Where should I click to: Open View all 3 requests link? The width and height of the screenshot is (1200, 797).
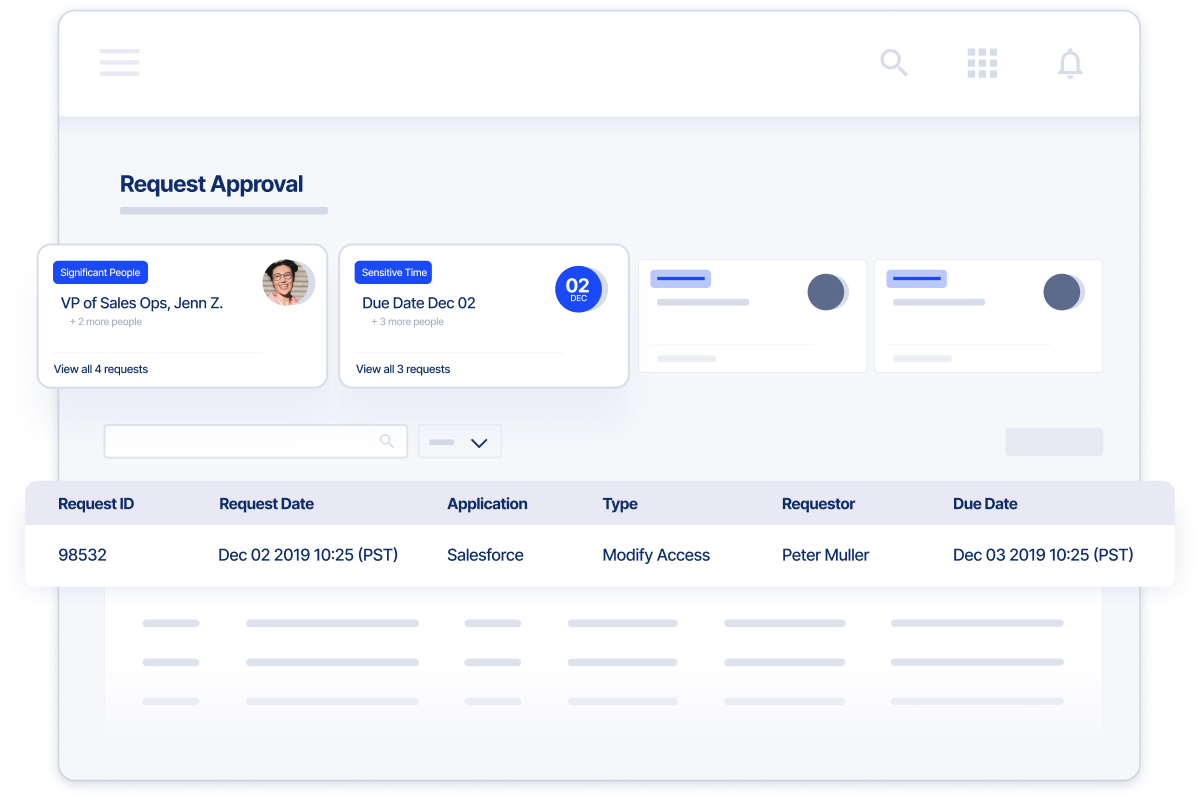tap(403, 369)
